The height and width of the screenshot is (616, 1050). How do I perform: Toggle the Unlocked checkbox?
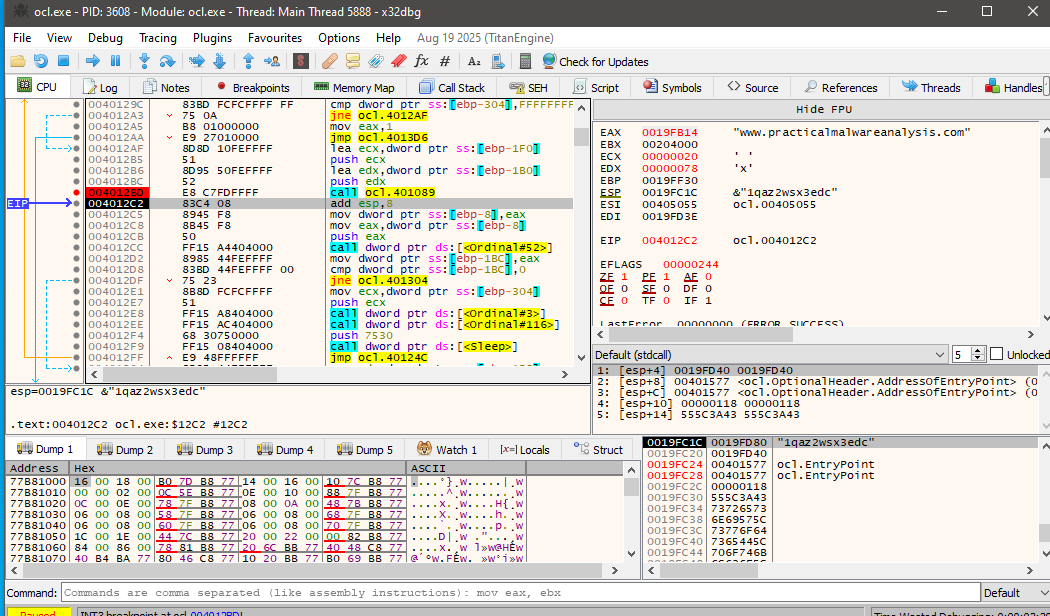coord(996,354)
